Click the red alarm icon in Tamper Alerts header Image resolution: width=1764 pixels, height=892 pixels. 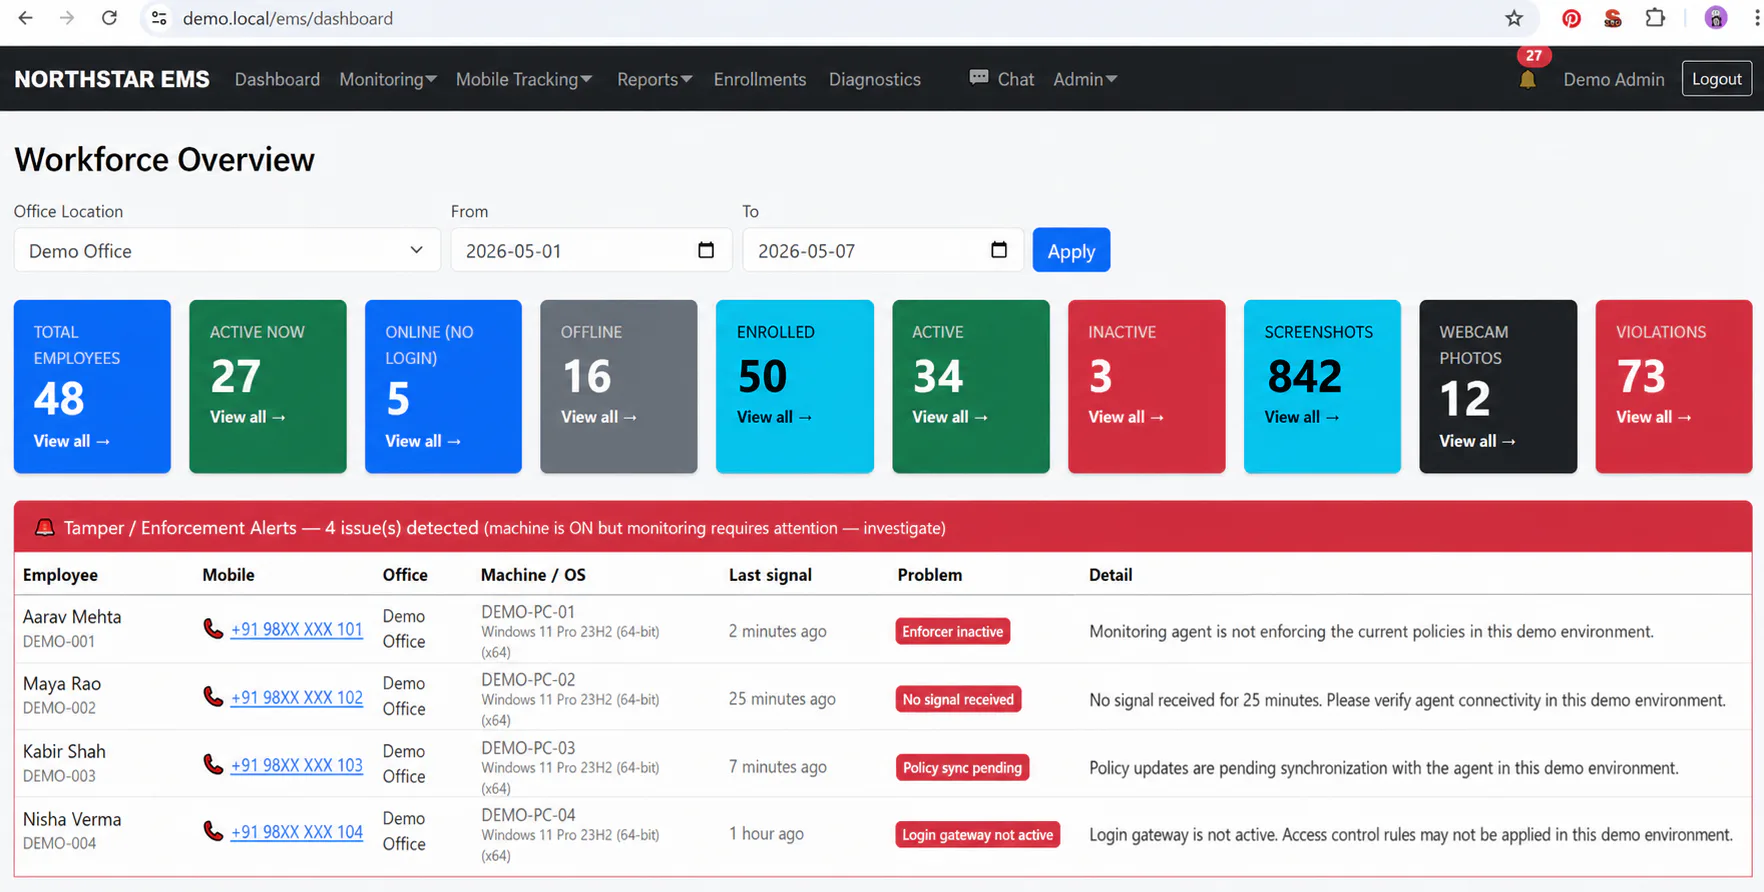[44, 527]
